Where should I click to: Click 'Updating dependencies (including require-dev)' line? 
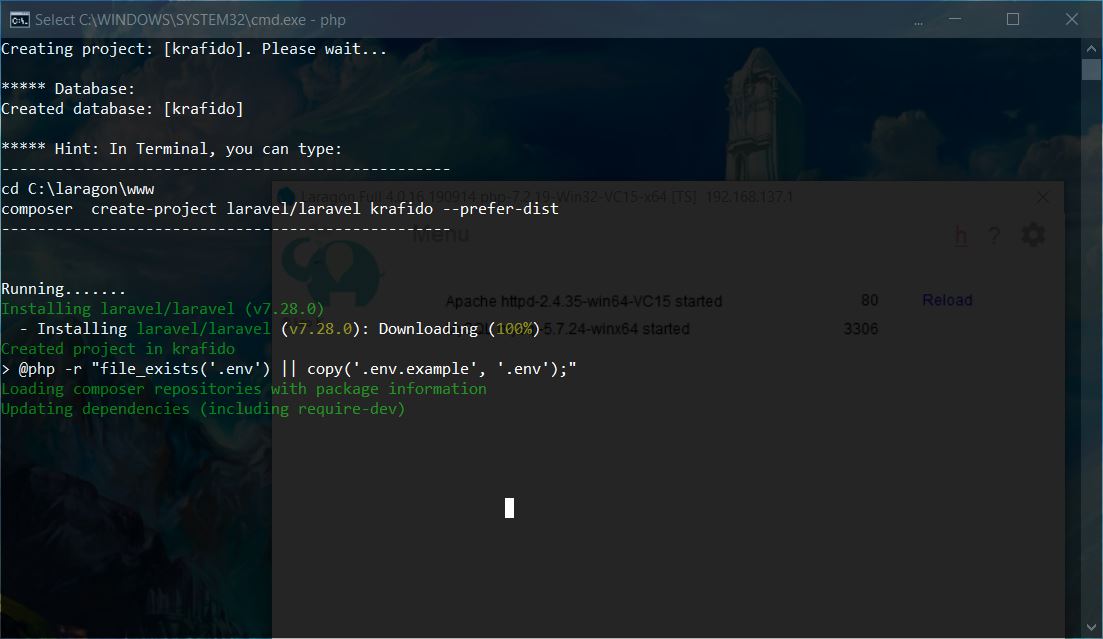[203, 409]
